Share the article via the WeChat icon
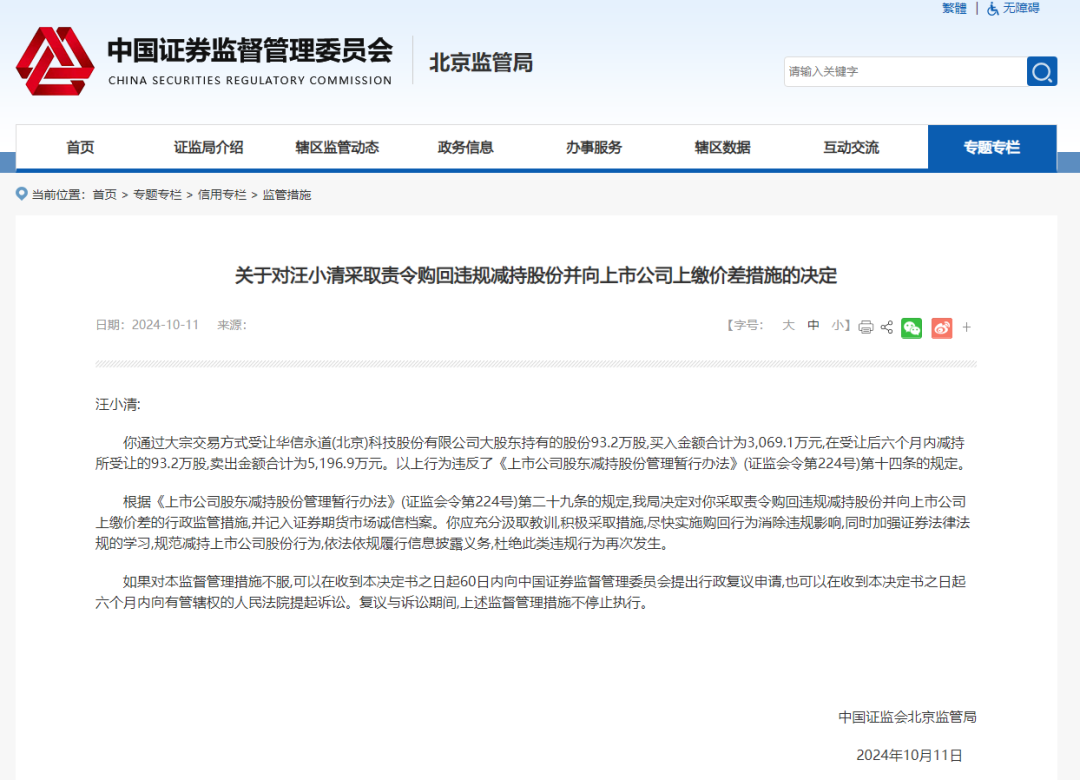Screen dimensions: 1080x780 click(911, 327)
